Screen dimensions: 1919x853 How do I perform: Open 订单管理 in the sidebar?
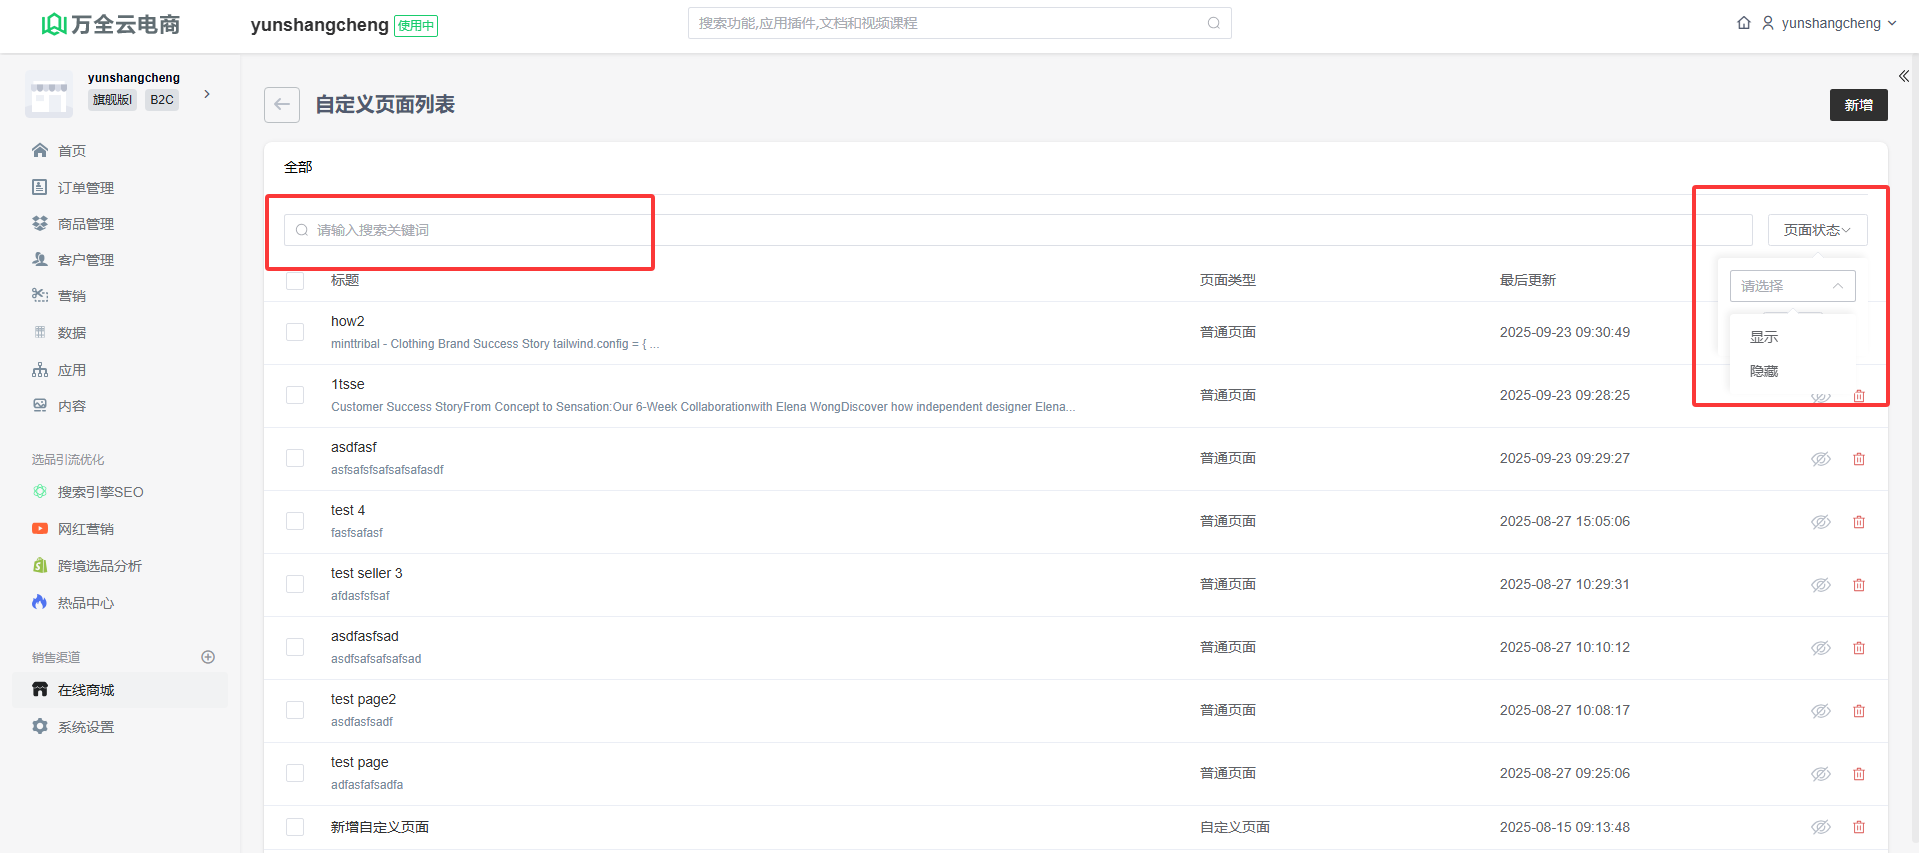click(85, 188)
